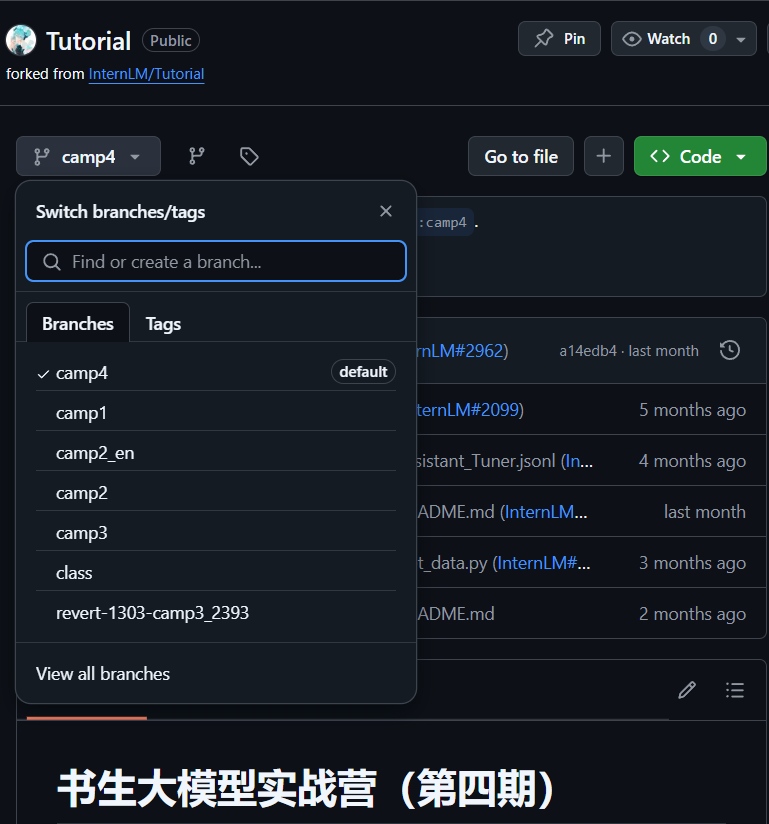The height and width of the screenshot is (824, 769).
Task: Switch to the Tags tab
Action: pyautogui.click(x=163, y=324)
